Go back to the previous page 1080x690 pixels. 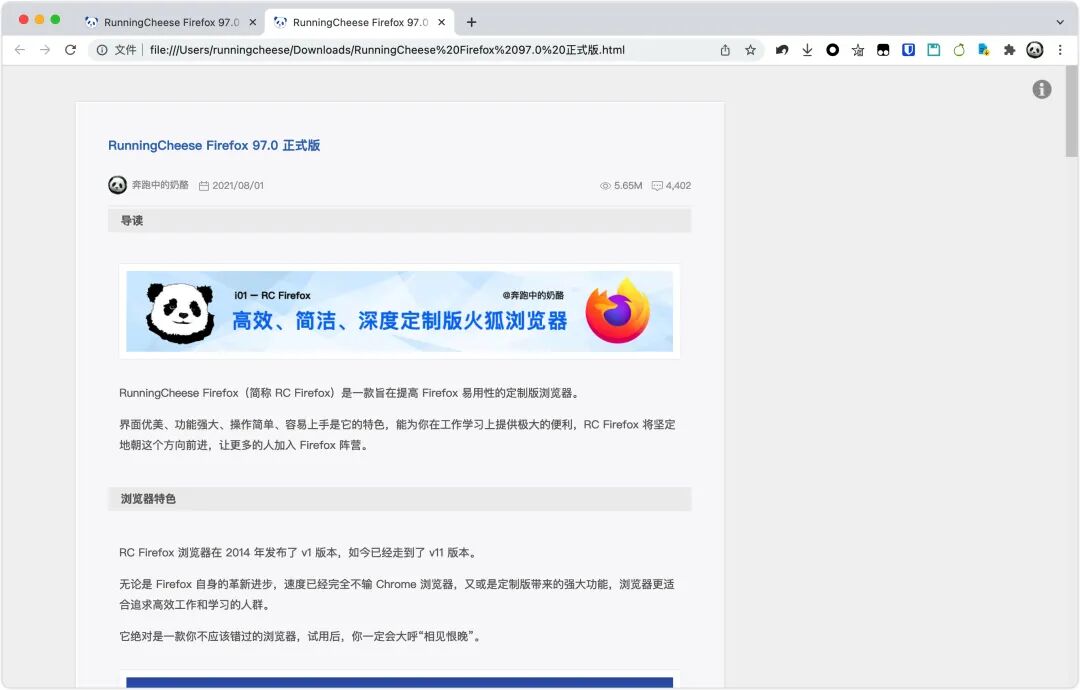tap(20, 50)
